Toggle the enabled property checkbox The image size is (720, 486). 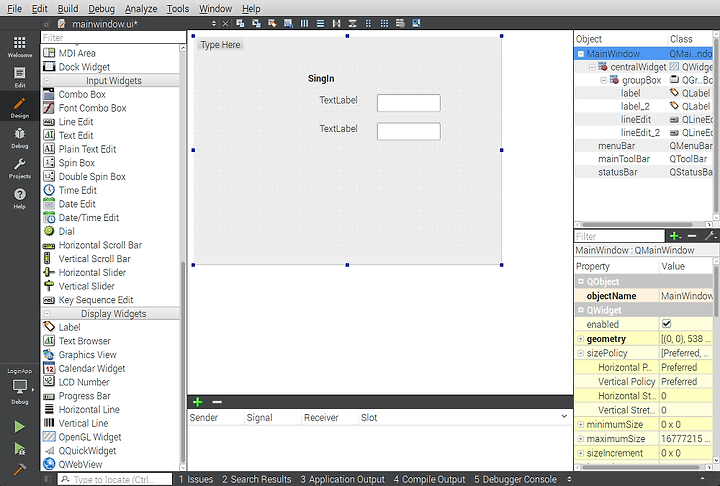(x=666, y=324)
